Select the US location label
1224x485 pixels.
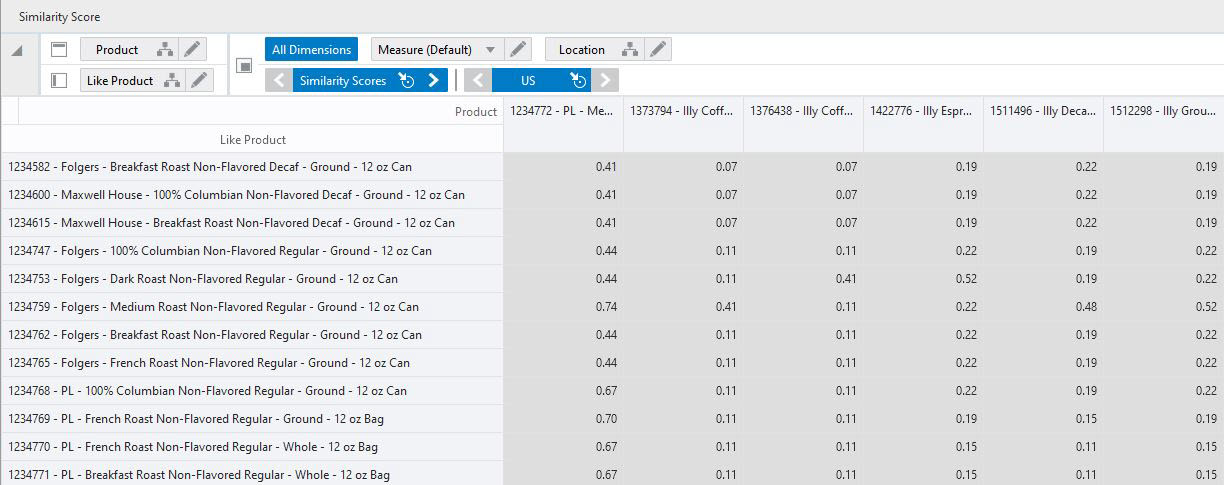[528, 81]
